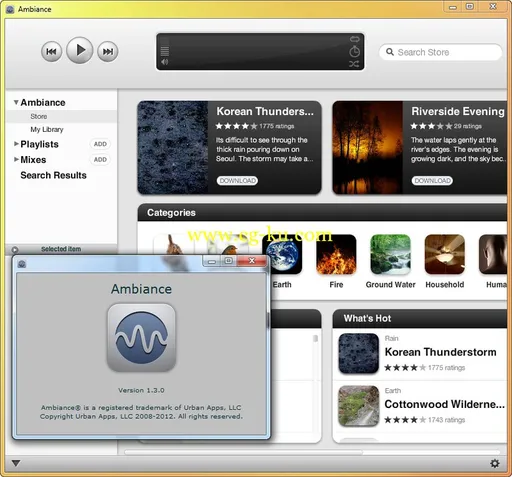512x477 pixels.
Task: Add a new mix with ADD
Action: pos(100,160)
